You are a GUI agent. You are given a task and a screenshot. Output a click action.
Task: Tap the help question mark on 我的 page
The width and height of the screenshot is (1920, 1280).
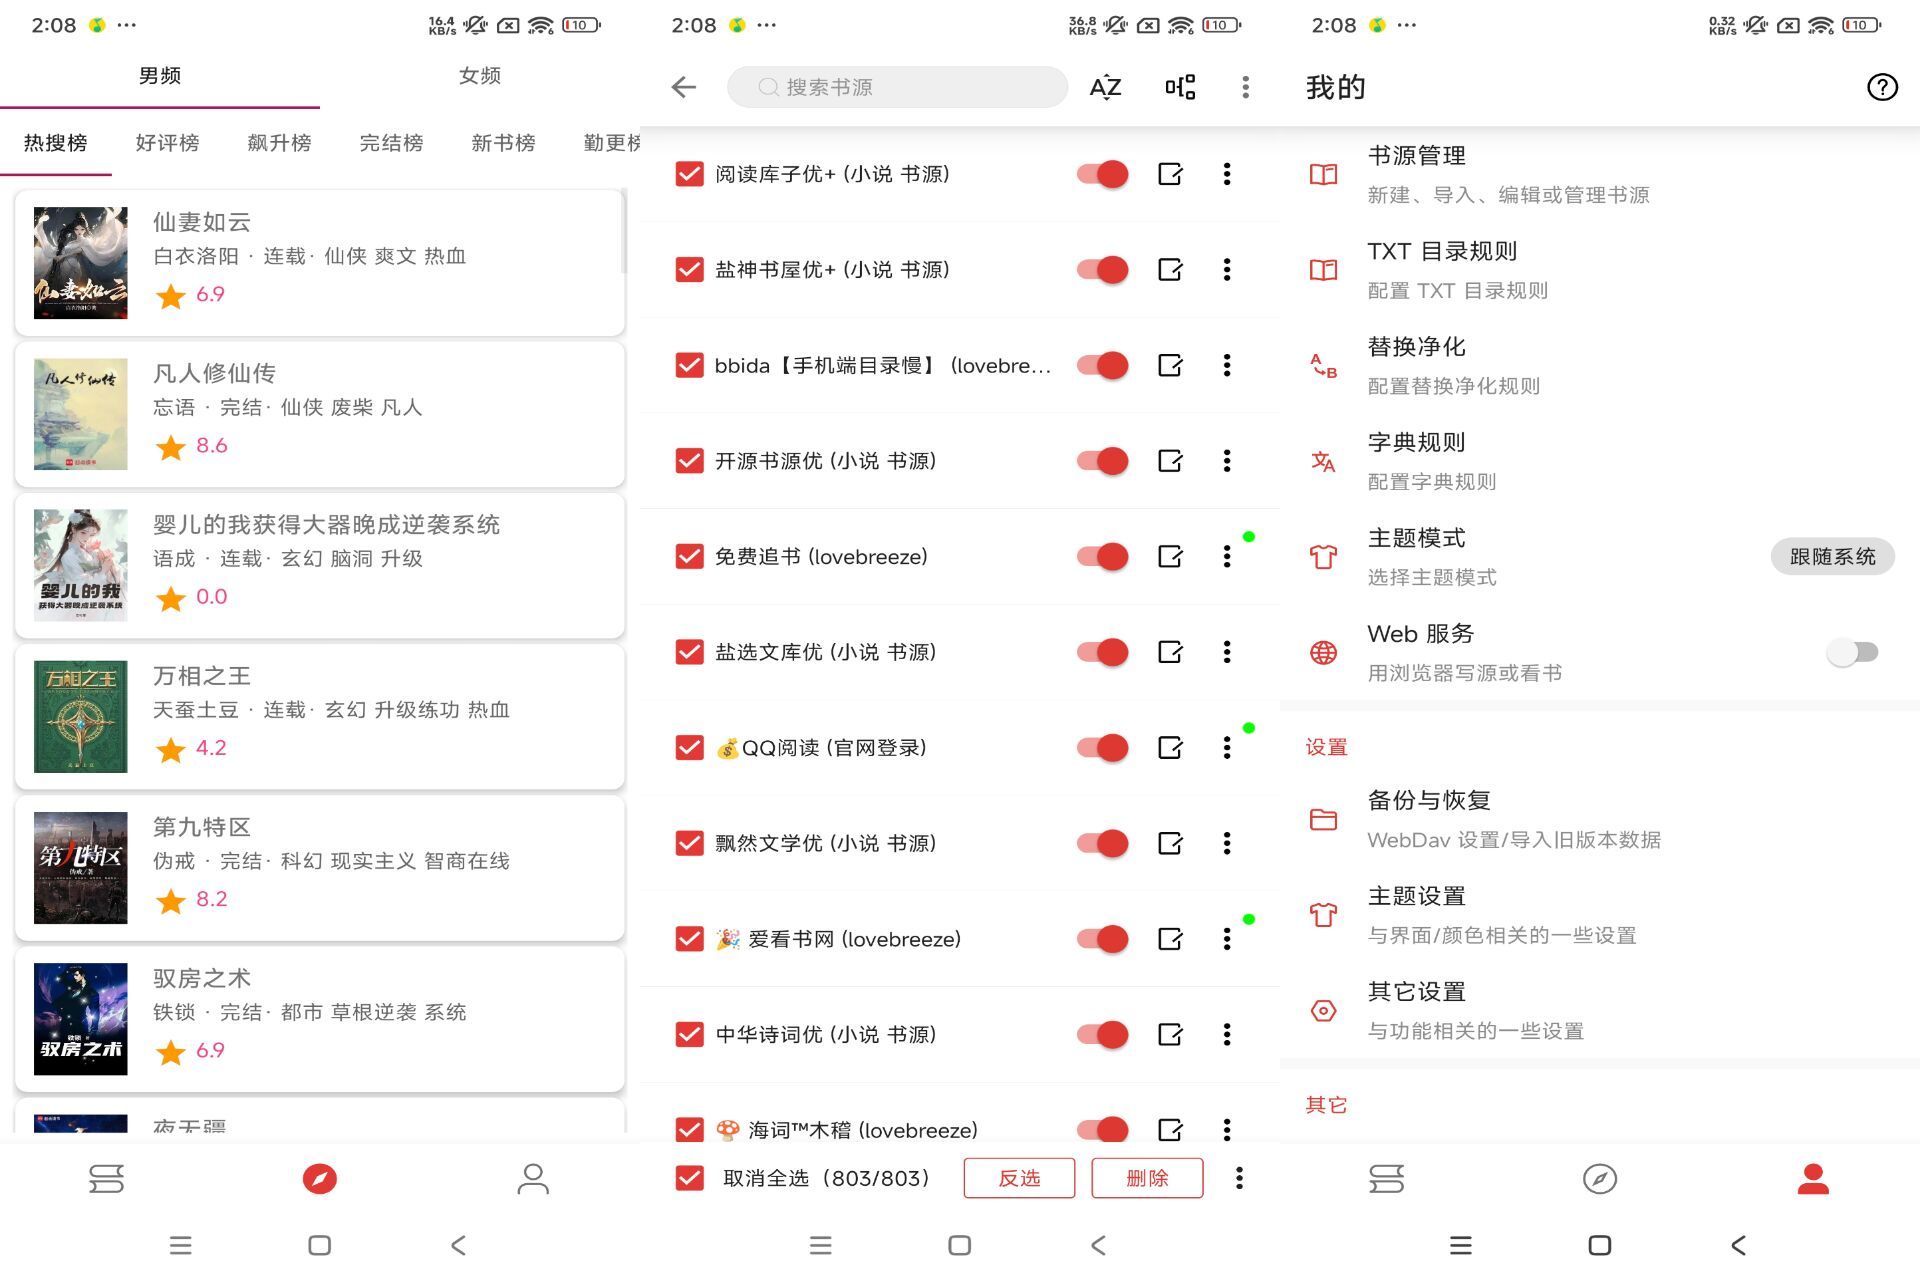[x=1884, y=87]
